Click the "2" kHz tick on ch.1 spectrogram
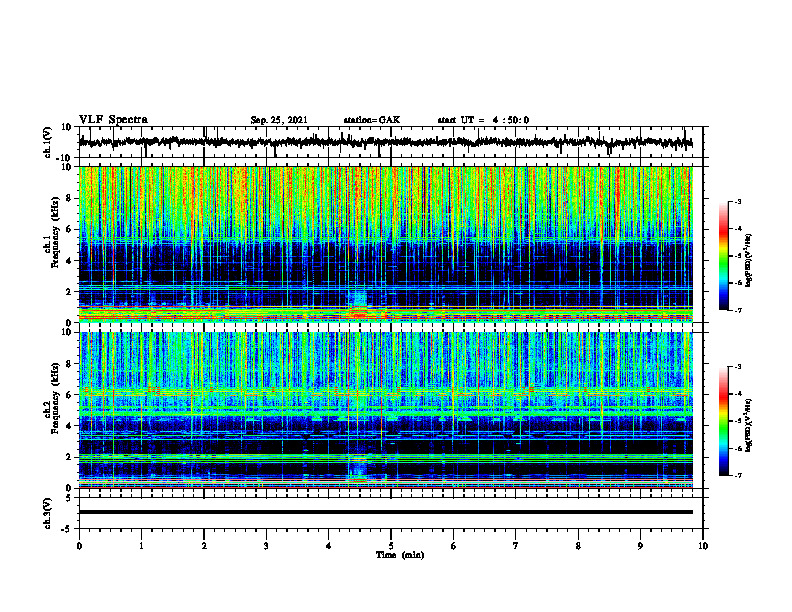The width and height of the screenshot is (792, 612). [x=70, y=292]
